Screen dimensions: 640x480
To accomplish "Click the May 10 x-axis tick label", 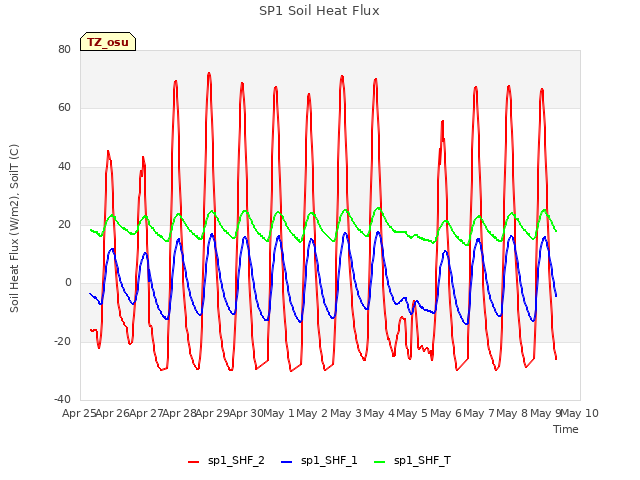I will tap(579, 413).
